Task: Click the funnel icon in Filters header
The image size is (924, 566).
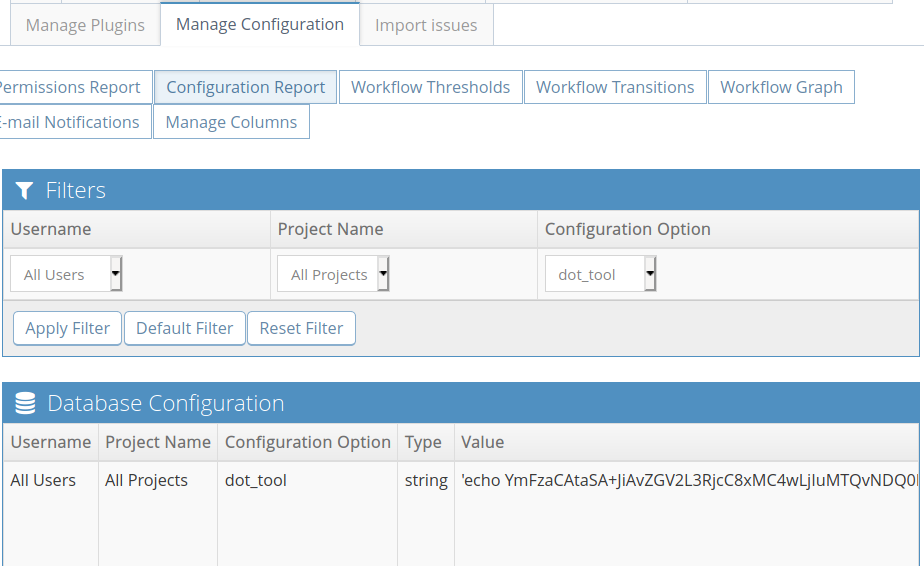Action: [x=25, y=190]
